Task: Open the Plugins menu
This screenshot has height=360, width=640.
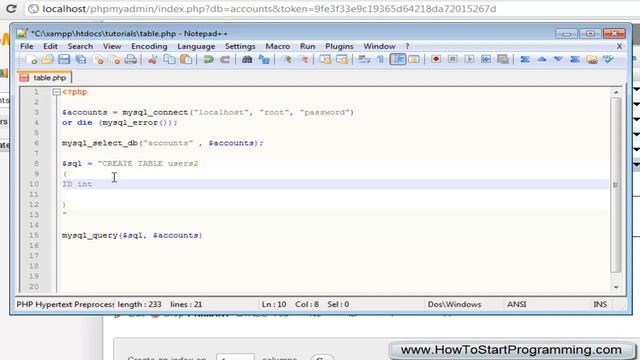Action: (x=339, y=46)
